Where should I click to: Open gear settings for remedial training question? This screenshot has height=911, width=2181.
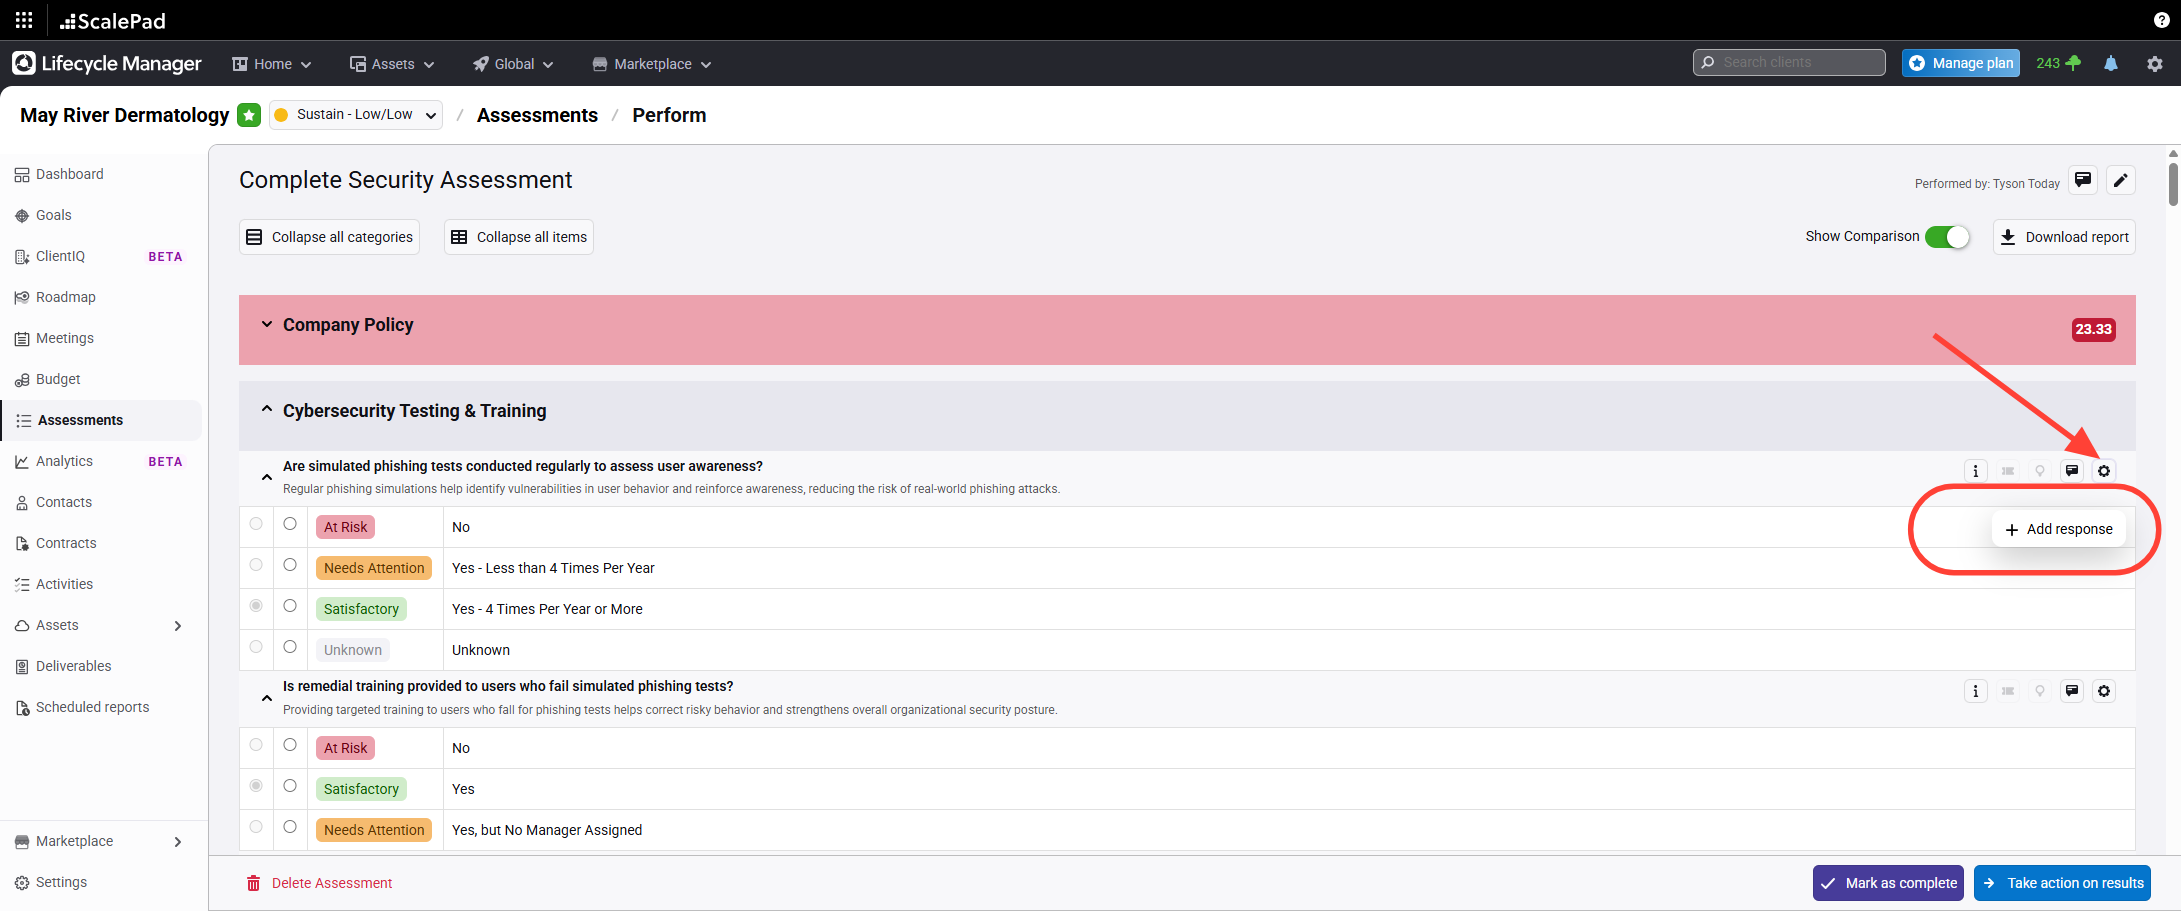2104,691
